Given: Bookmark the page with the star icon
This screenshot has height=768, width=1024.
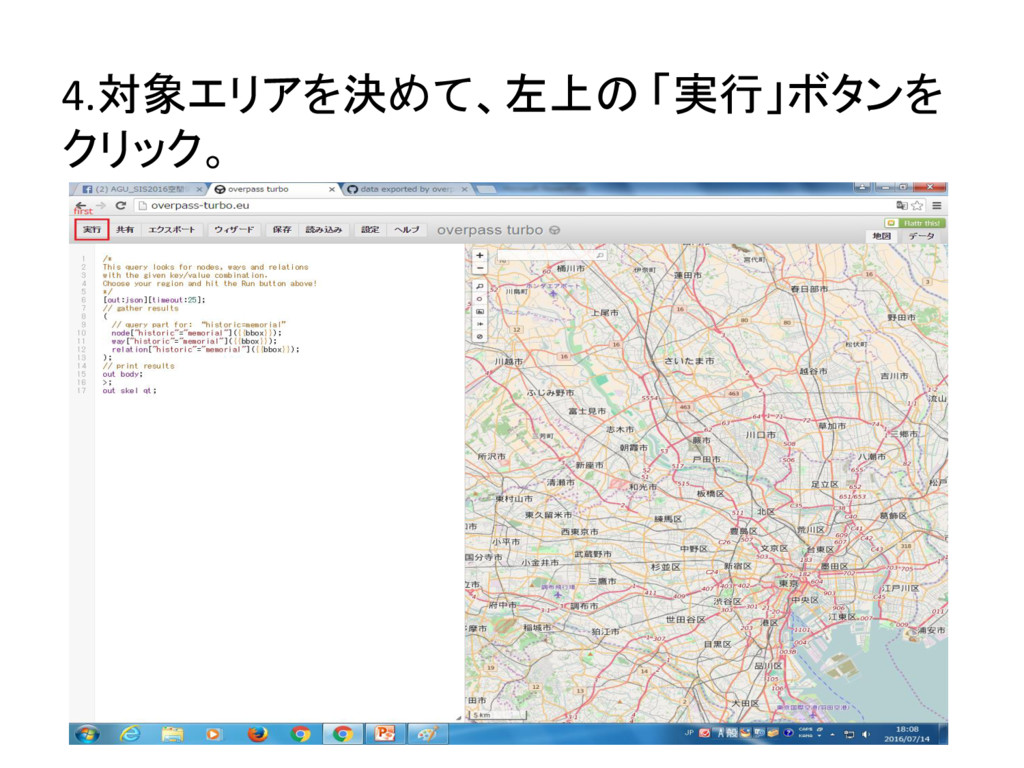Looking at the screenshot, I should tap(917, 205).
